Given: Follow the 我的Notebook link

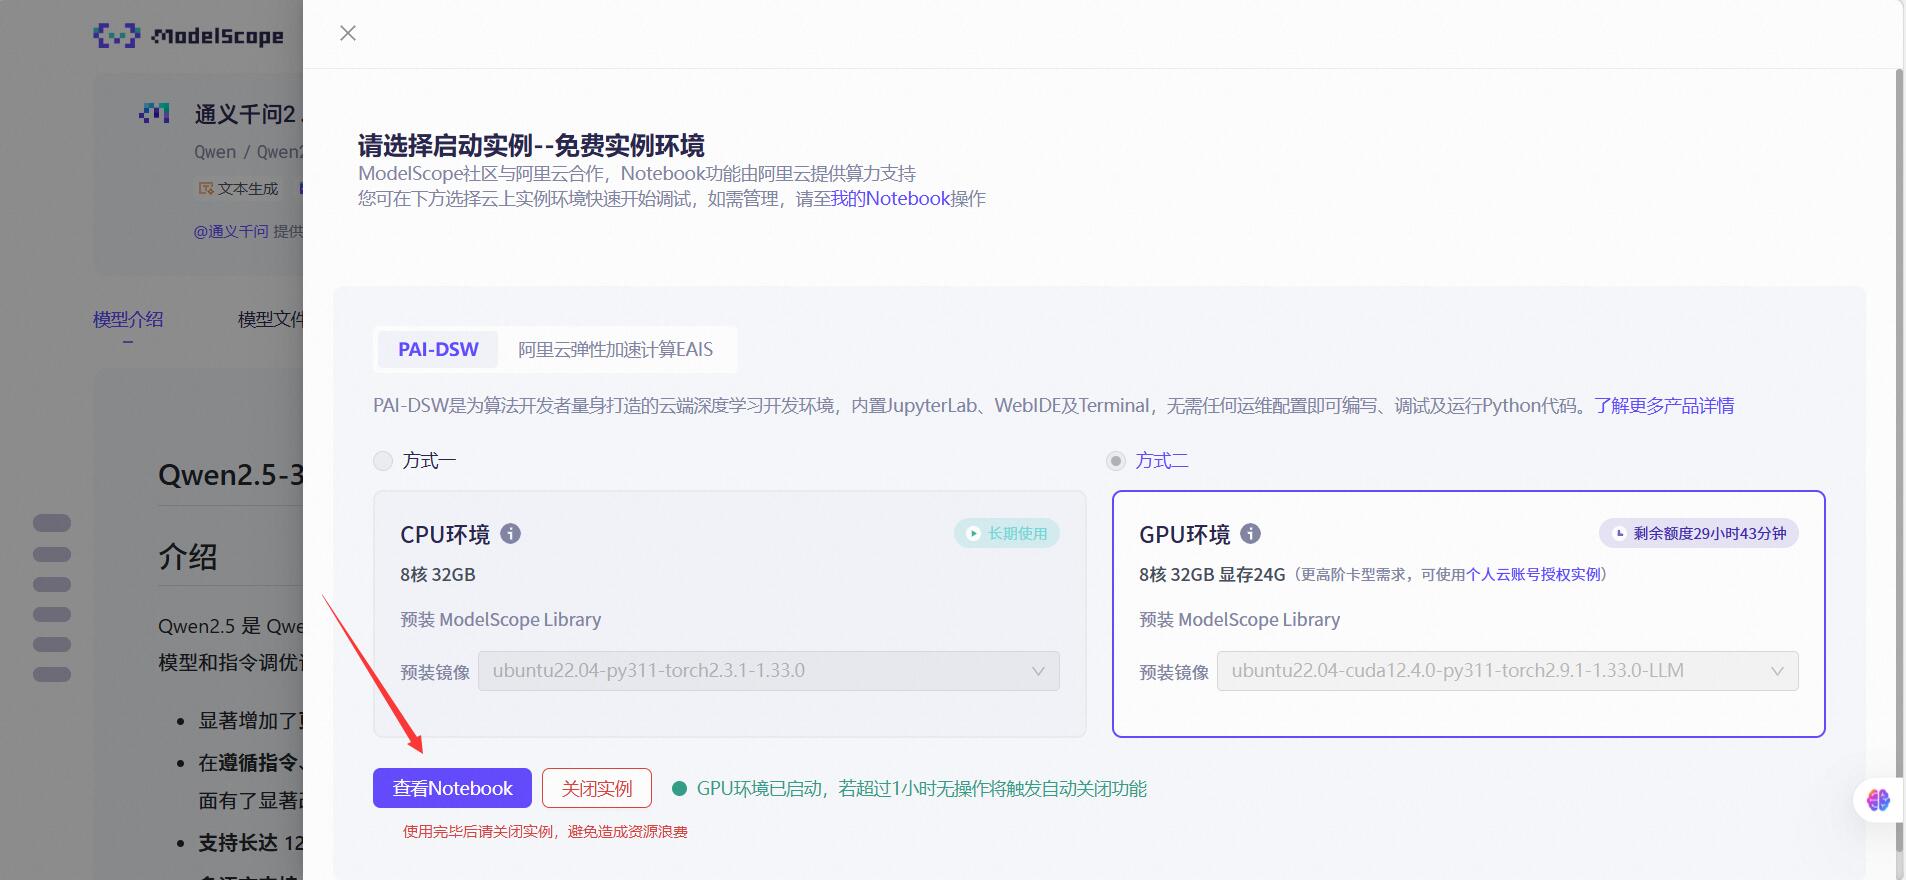Looking at the screenshot, I should [x=890, y=198].
